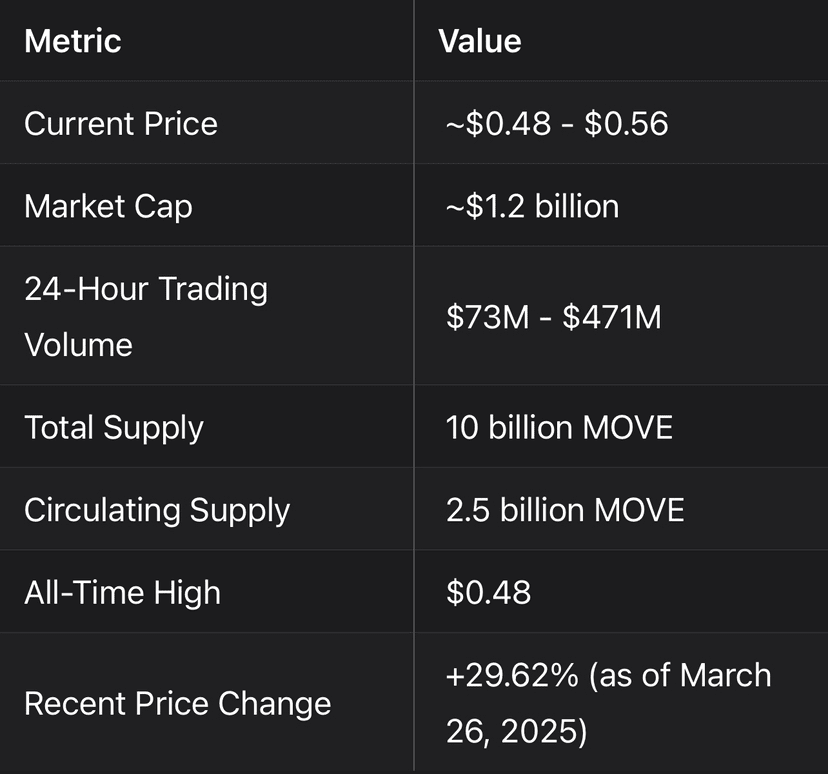The width and height of the screenshot is (828, 774).
Task: Click the divider between Metric and Value headers
Action: (x=414, y=41)
